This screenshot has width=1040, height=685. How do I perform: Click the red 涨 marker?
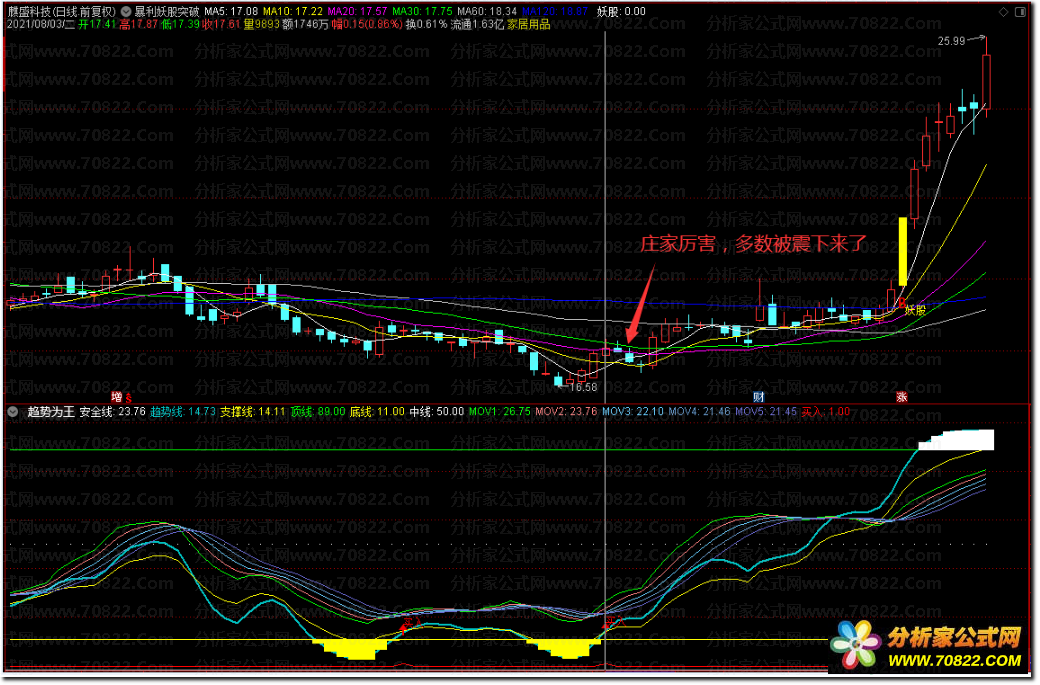903,398
